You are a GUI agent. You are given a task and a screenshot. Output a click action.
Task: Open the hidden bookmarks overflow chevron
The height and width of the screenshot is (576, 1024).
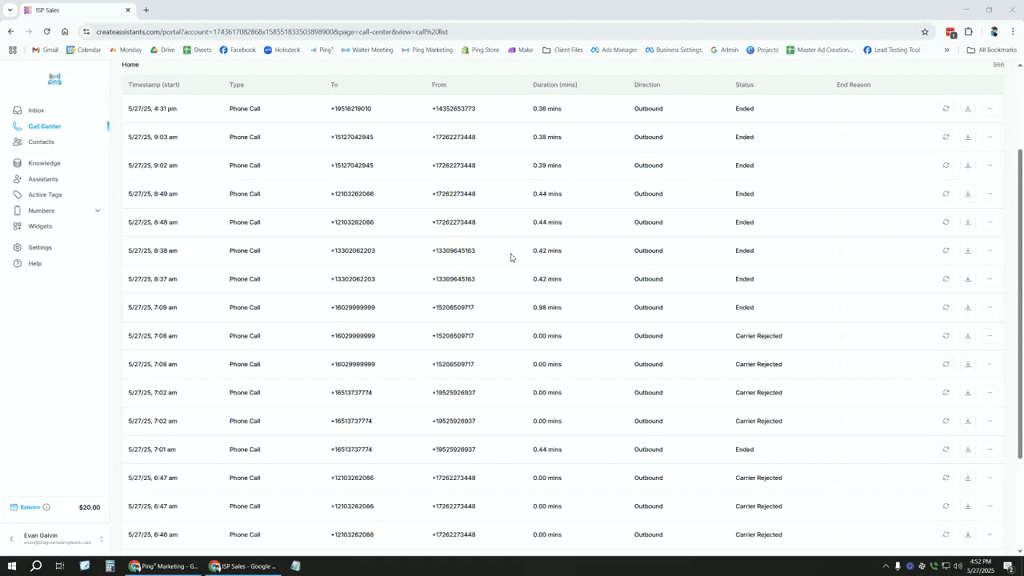pyautogui.click(x=945, y=49)
